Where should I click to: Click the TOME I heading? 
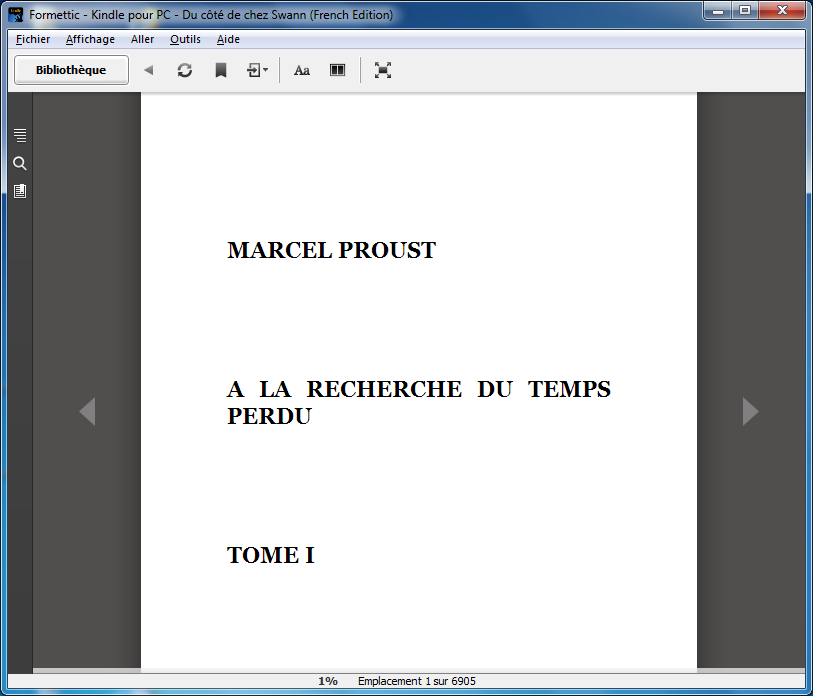271,555
